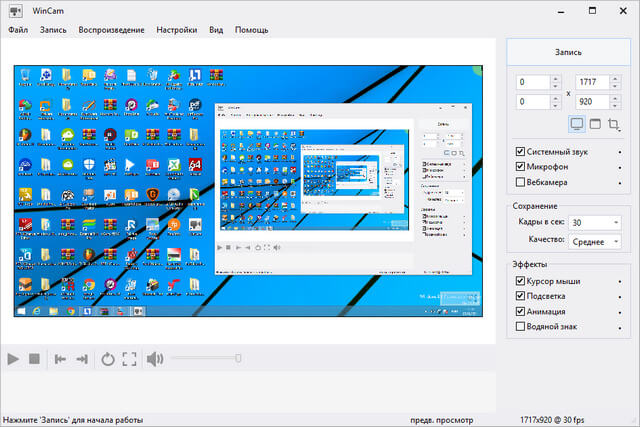Disable the Системный звук checkbox
The image size is (640, 427).
(x=520, y=152)
